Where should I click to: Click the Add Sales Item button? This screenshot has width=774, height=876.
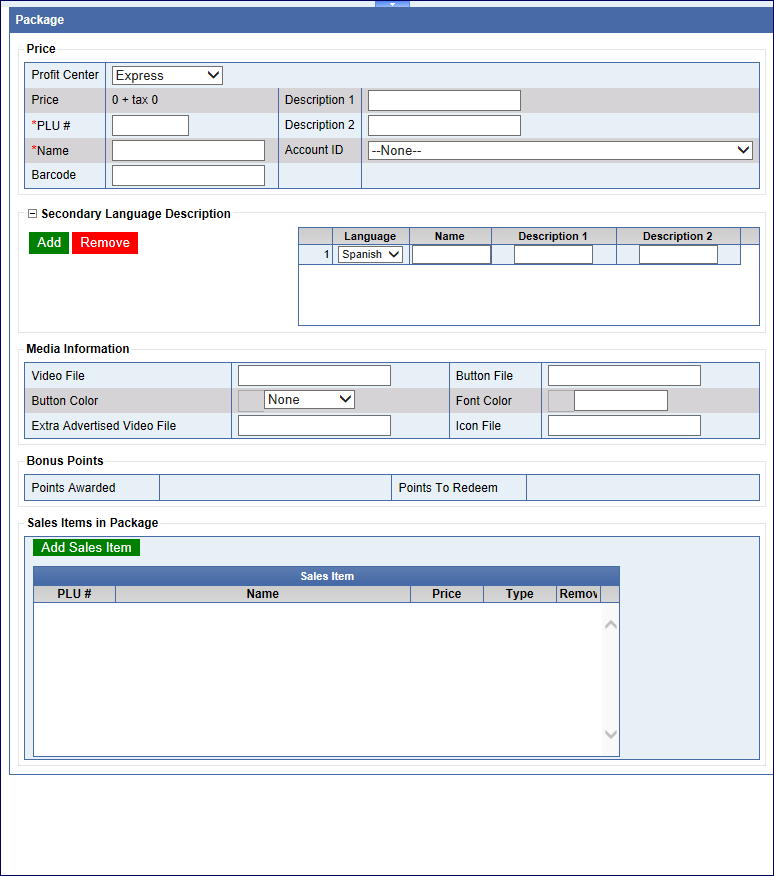[x=86, y=547]
